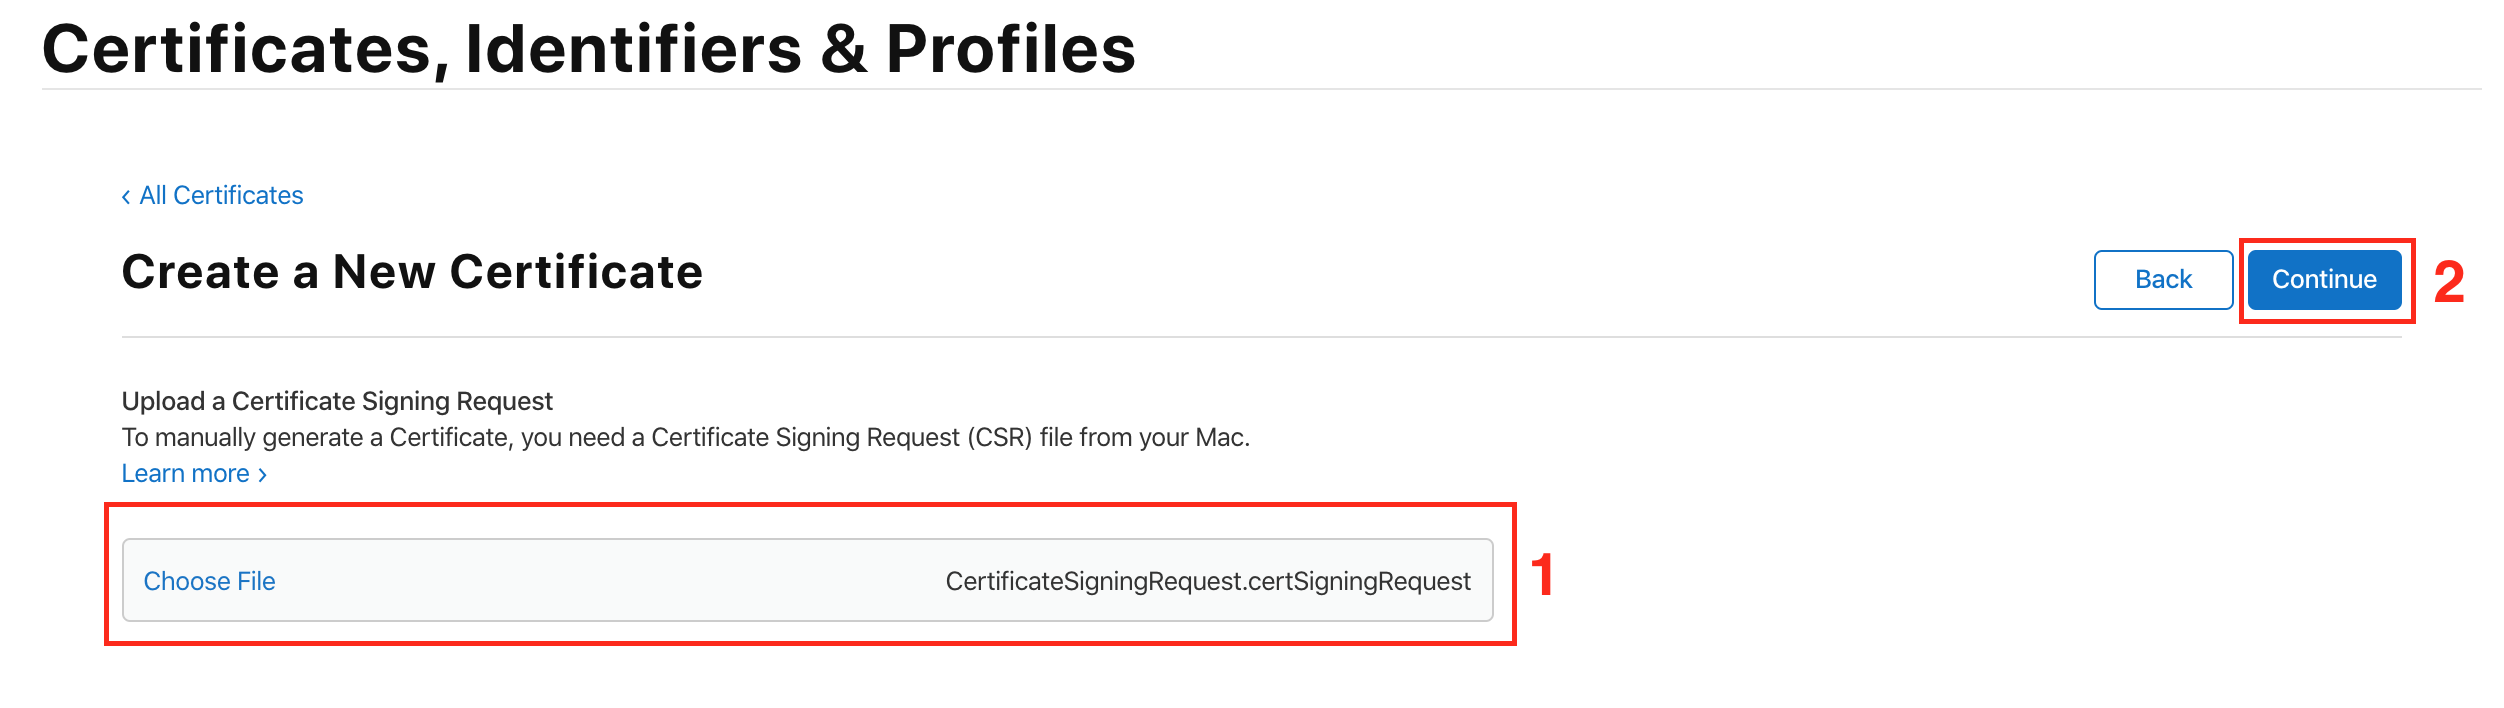
Task: Click the left chevron before All Certificates
Action: 126,197
